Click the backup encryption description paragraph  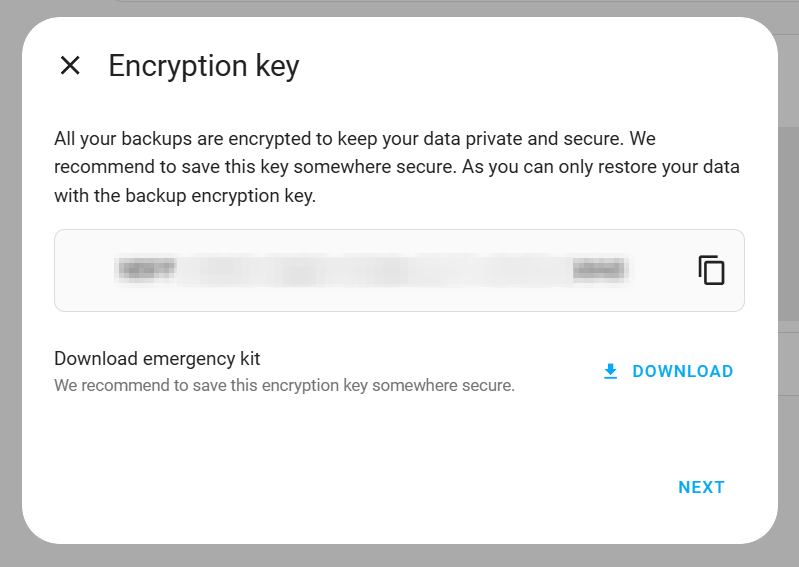[397, 167]
